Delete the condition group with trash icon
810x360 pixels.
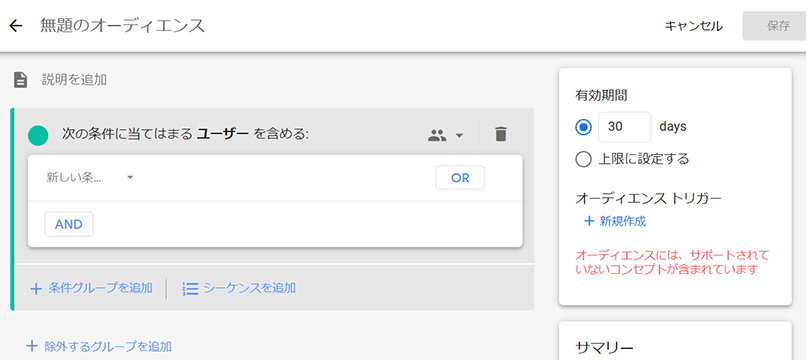click(501, 135)
